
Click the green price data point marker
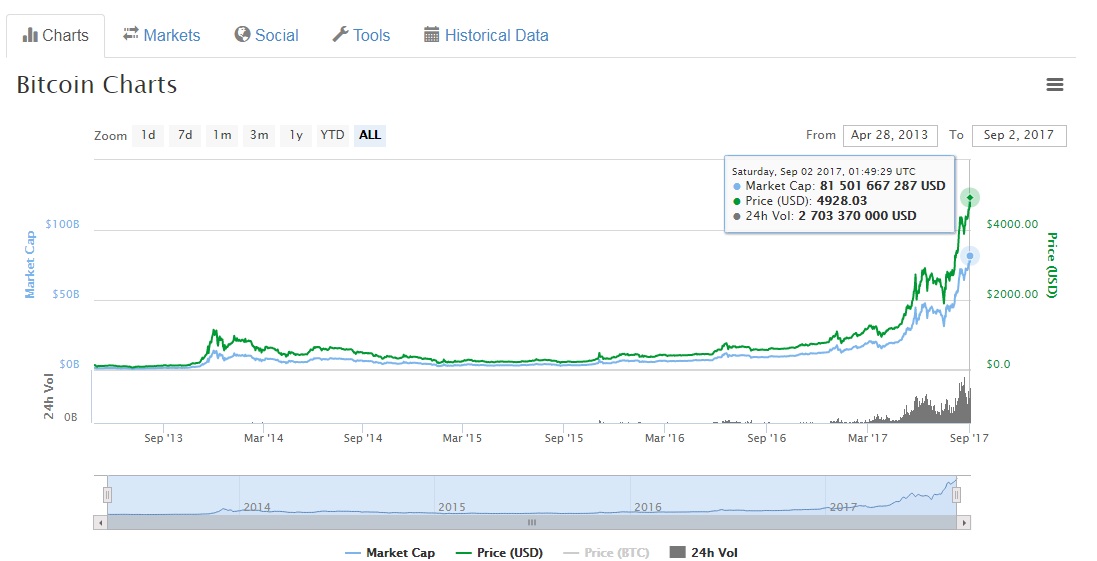pyautogui.click(x=969, y=197)
